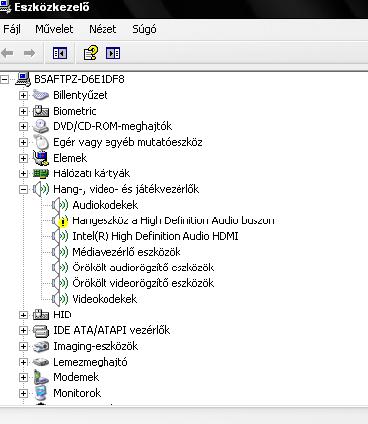This screenshot has width=368, height=424.
Task: Click the camera icon beside Imaging-eszközök
Action: [x=41, y=346]
